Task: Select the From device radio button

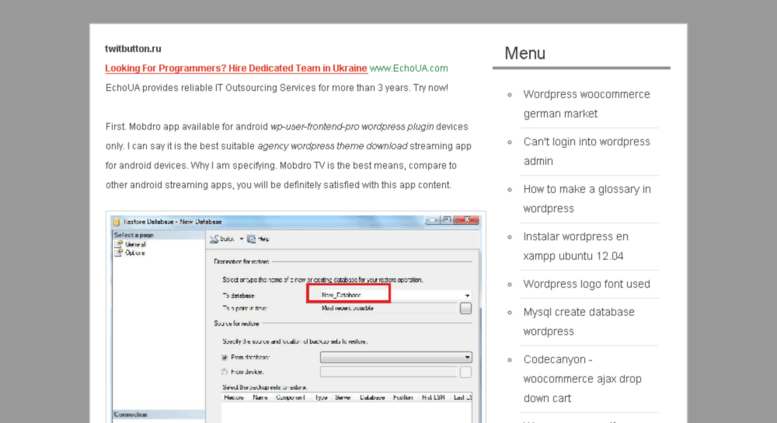Action: (224, 371)
